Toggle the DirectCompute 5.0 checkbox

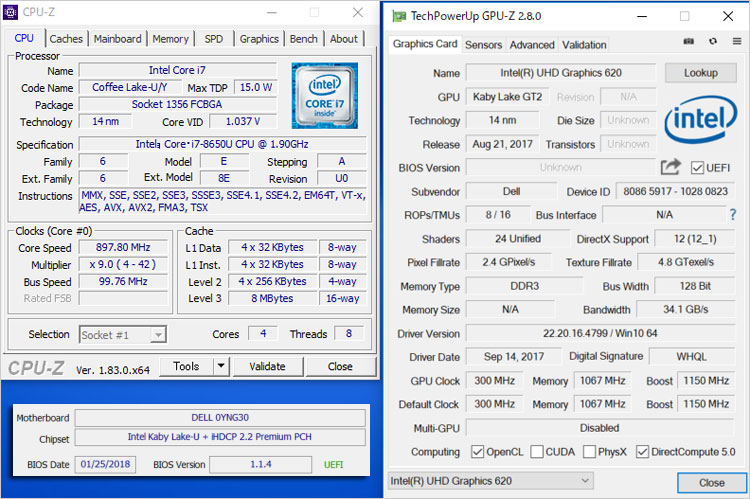642,451
